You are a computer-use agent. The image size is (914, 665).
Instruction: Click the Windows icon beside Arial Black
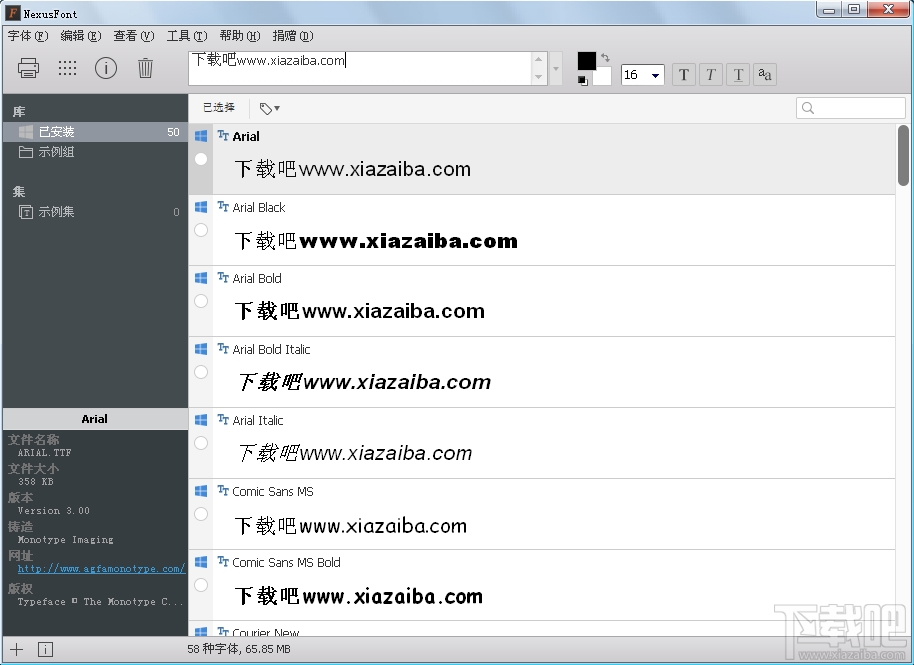coord(201,207)
